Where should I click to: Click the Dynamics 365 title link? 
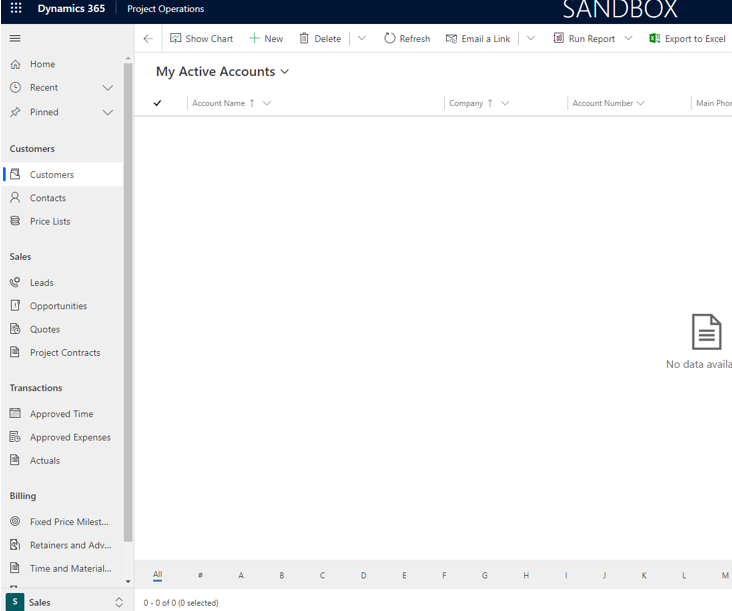(71, 8)
